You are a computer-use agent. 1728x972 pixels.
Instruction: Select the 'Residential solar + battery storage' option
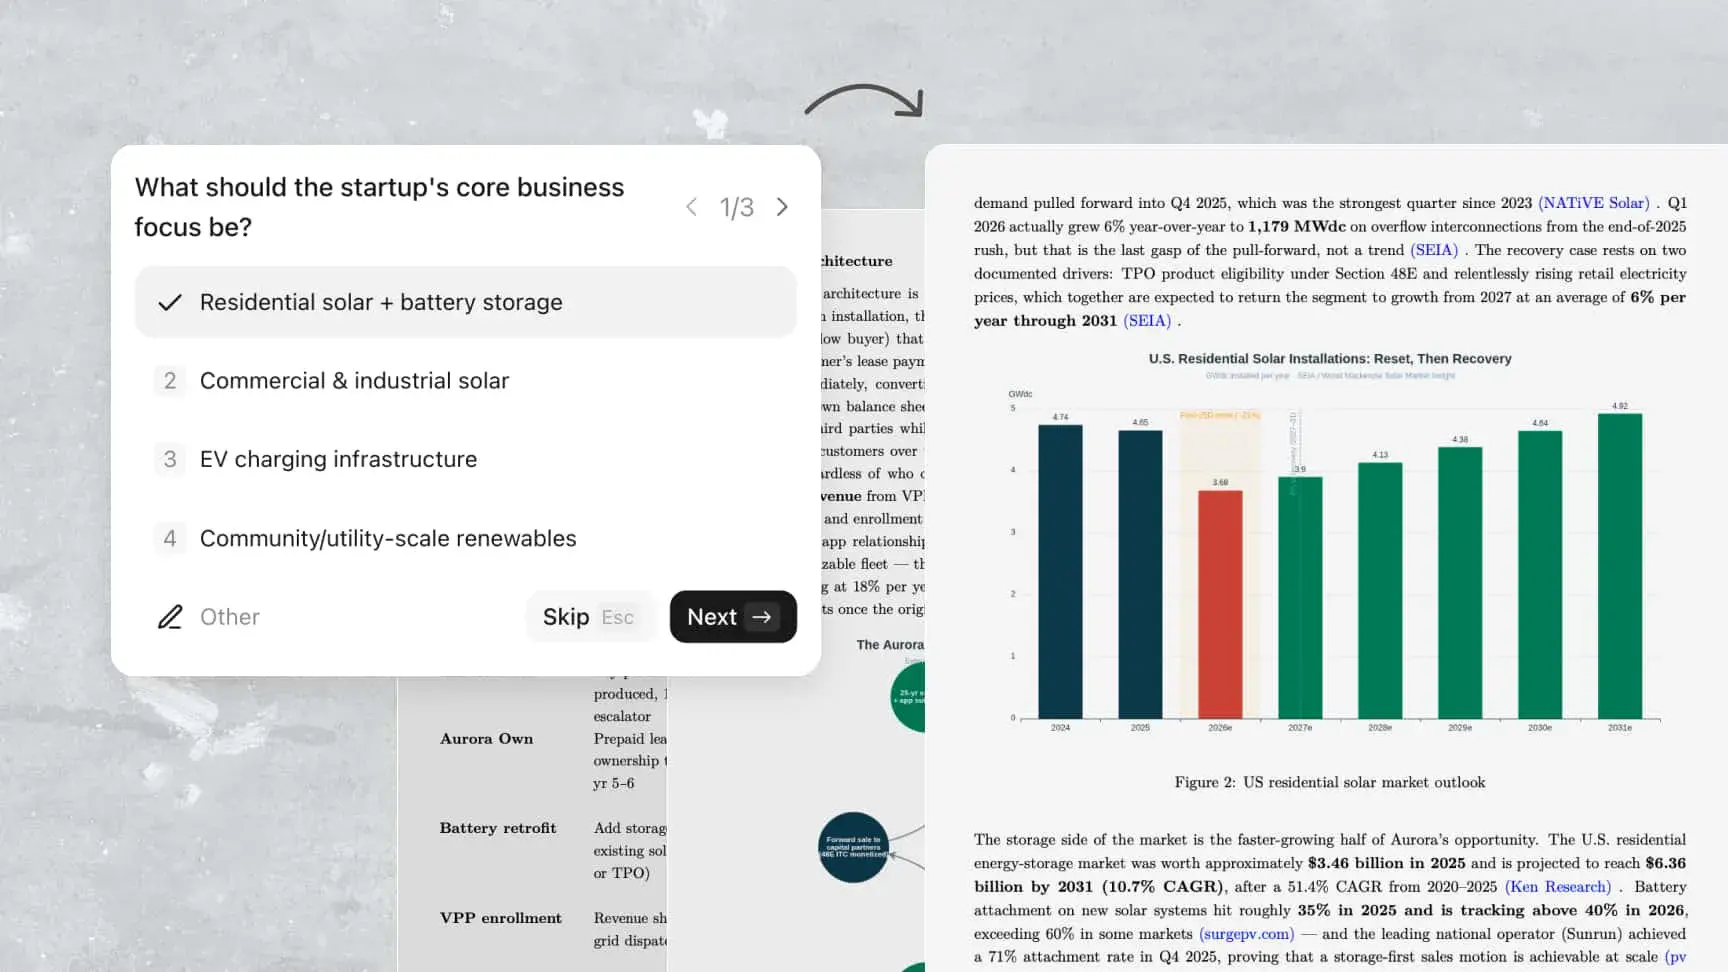(x=466, y=302)
